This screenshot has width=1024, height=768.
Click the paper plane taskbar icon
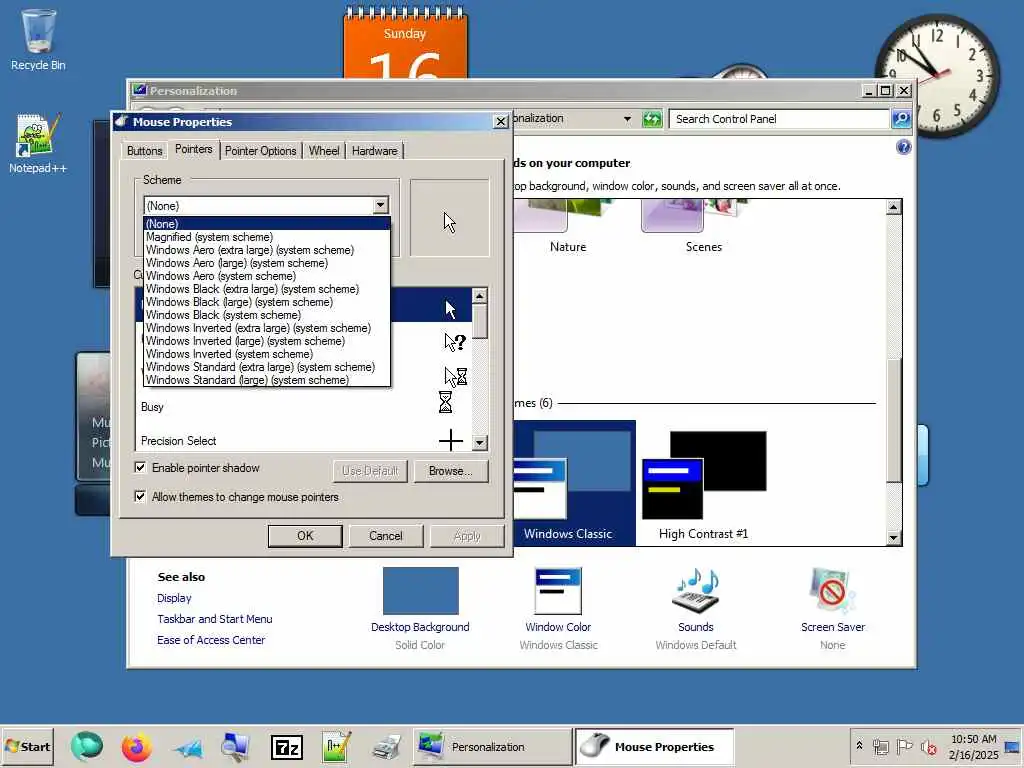click(187, 748)
